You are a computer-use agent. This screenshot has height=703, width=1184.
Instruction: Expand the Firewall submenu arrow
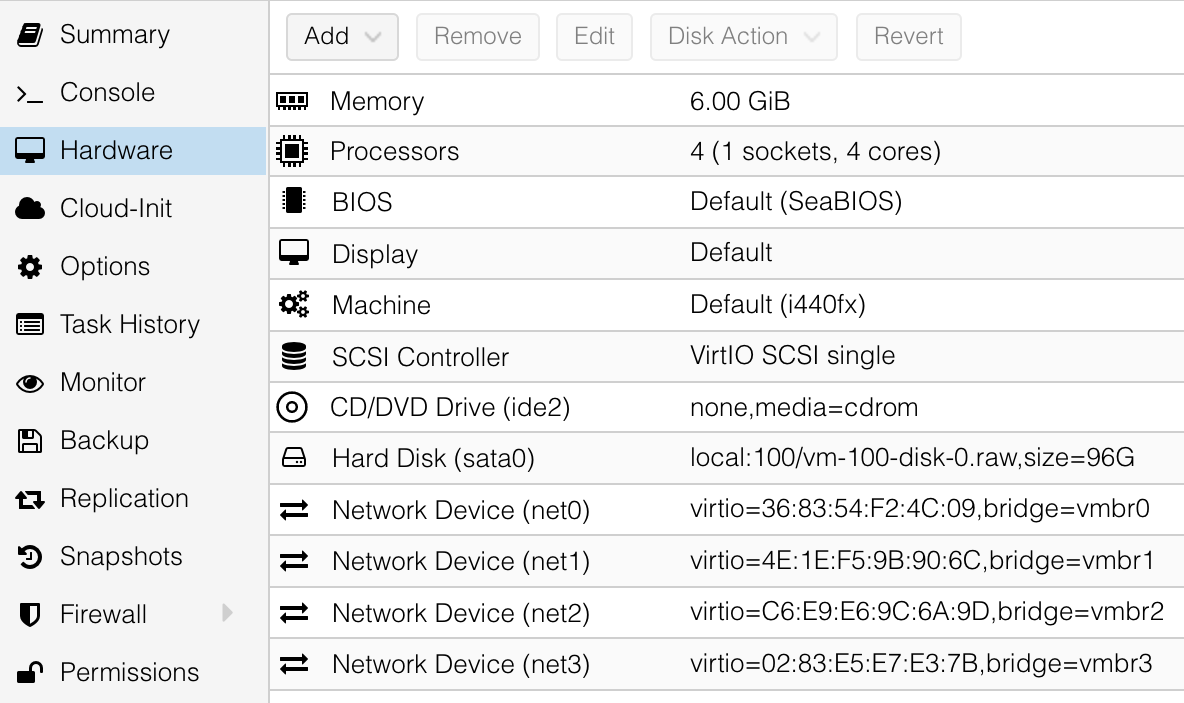tap(227, 613)
